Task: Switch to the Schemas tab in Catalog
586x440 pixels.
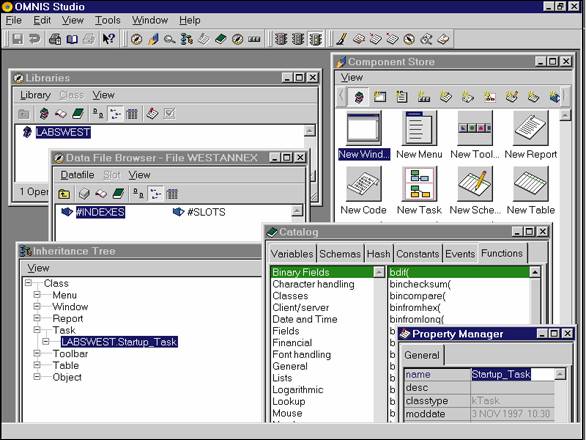Action: (x=340, y=254)
